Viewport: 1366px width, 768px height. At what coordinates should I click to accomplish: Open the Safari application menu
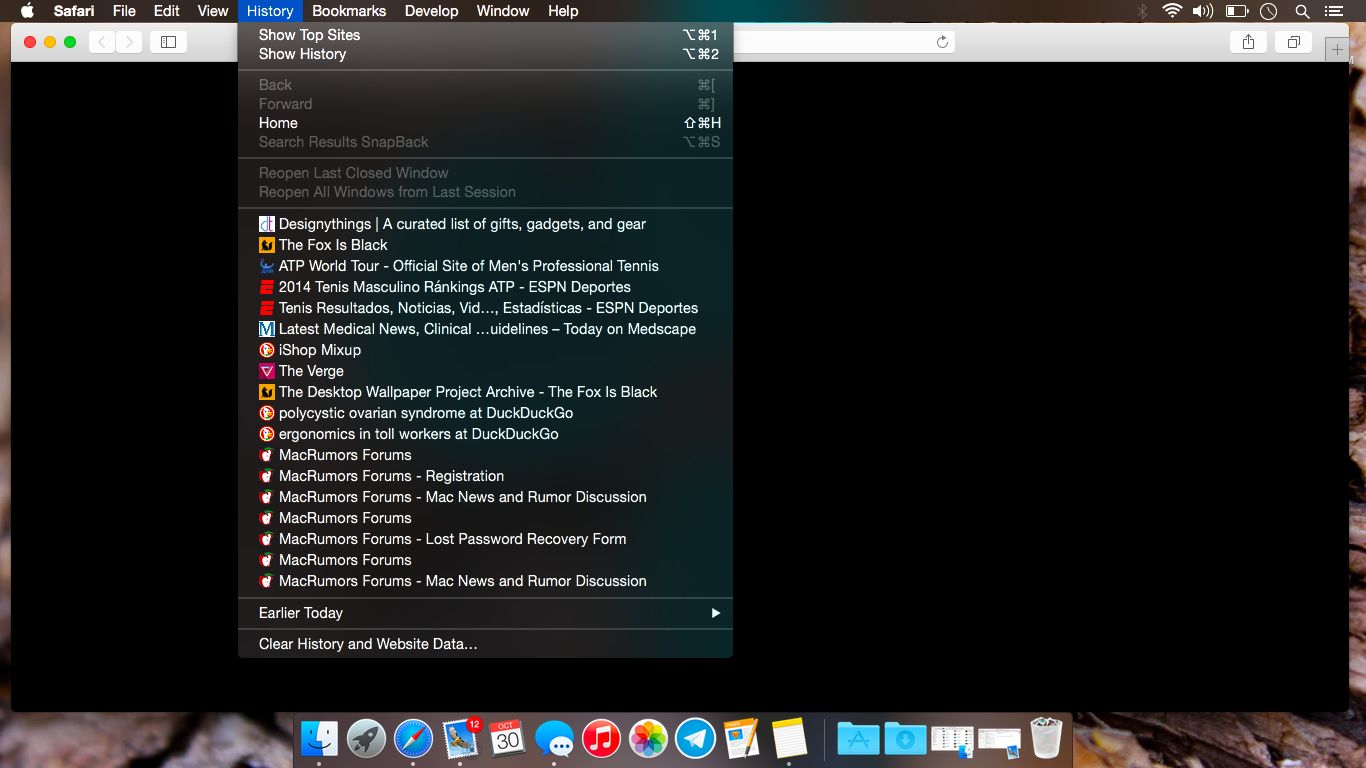(x=74, y=11)
